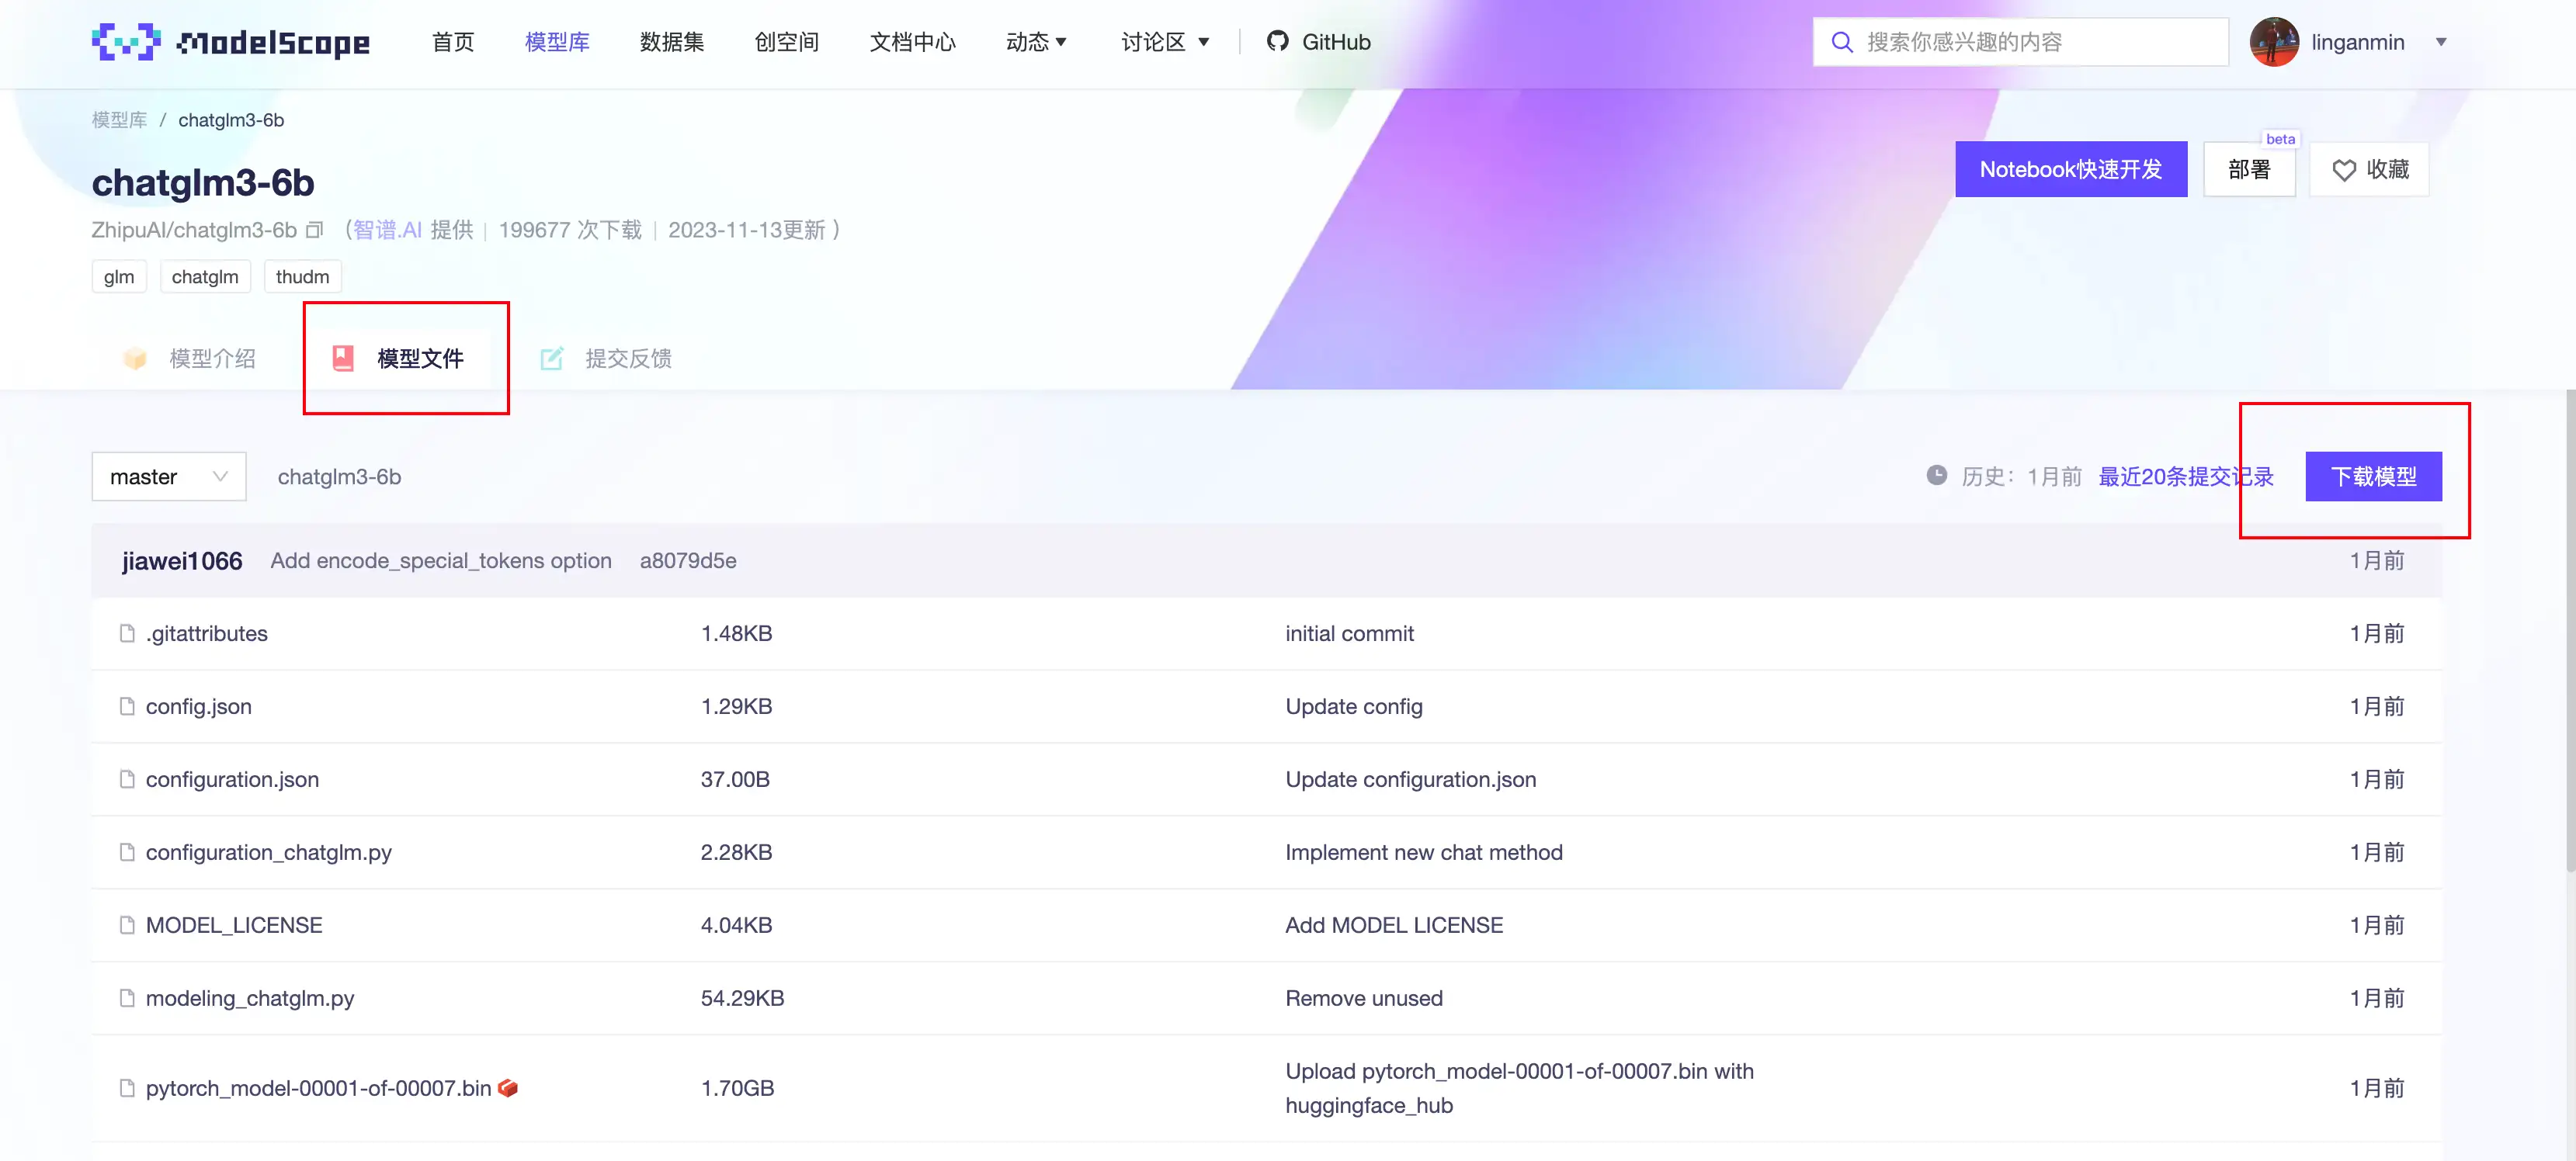Switch to the 模型文件 tab

pyautogui.click(x=398, y=358)
